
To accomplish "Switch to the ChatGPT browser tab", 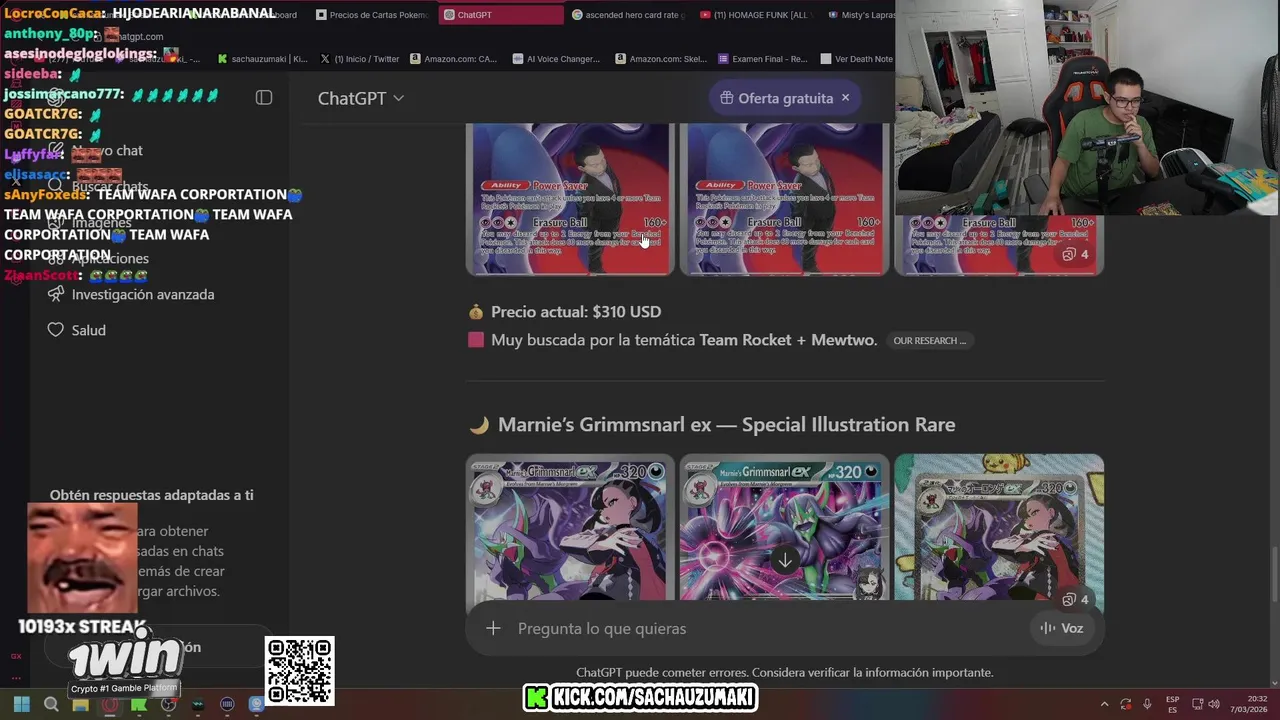I will point(500,15).
